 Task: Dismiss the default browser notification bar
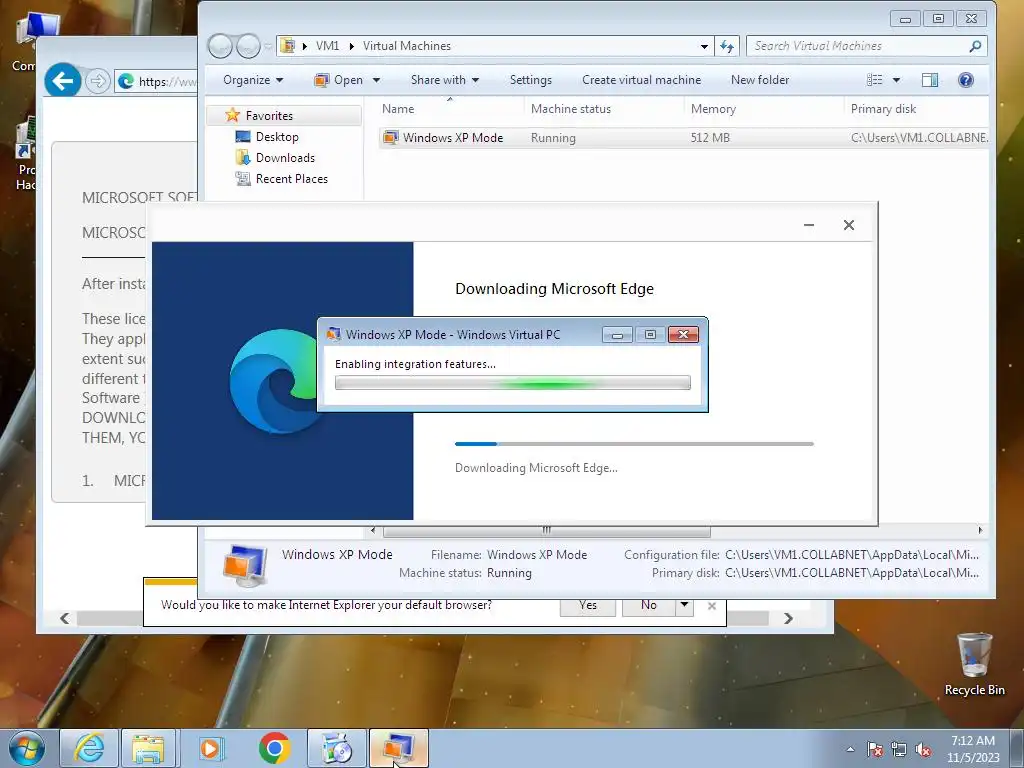712,606
